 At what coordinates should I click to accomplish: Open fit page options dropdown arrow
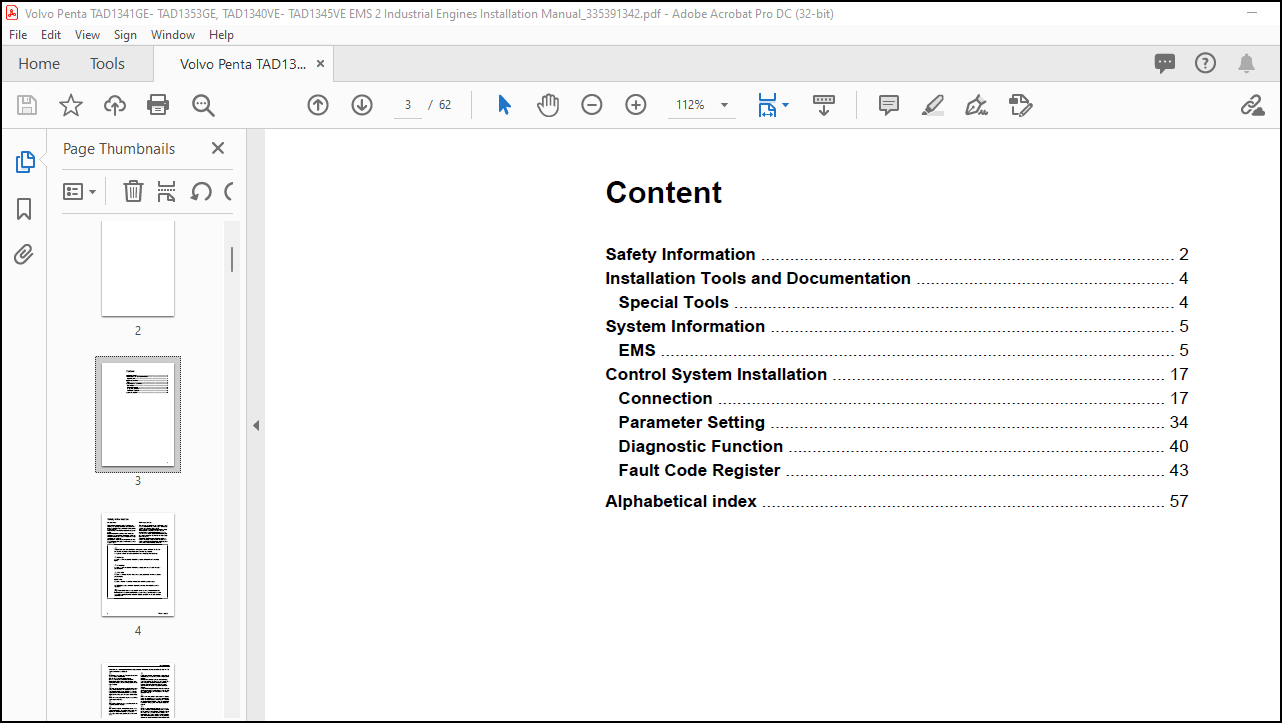tap(786, 105)
